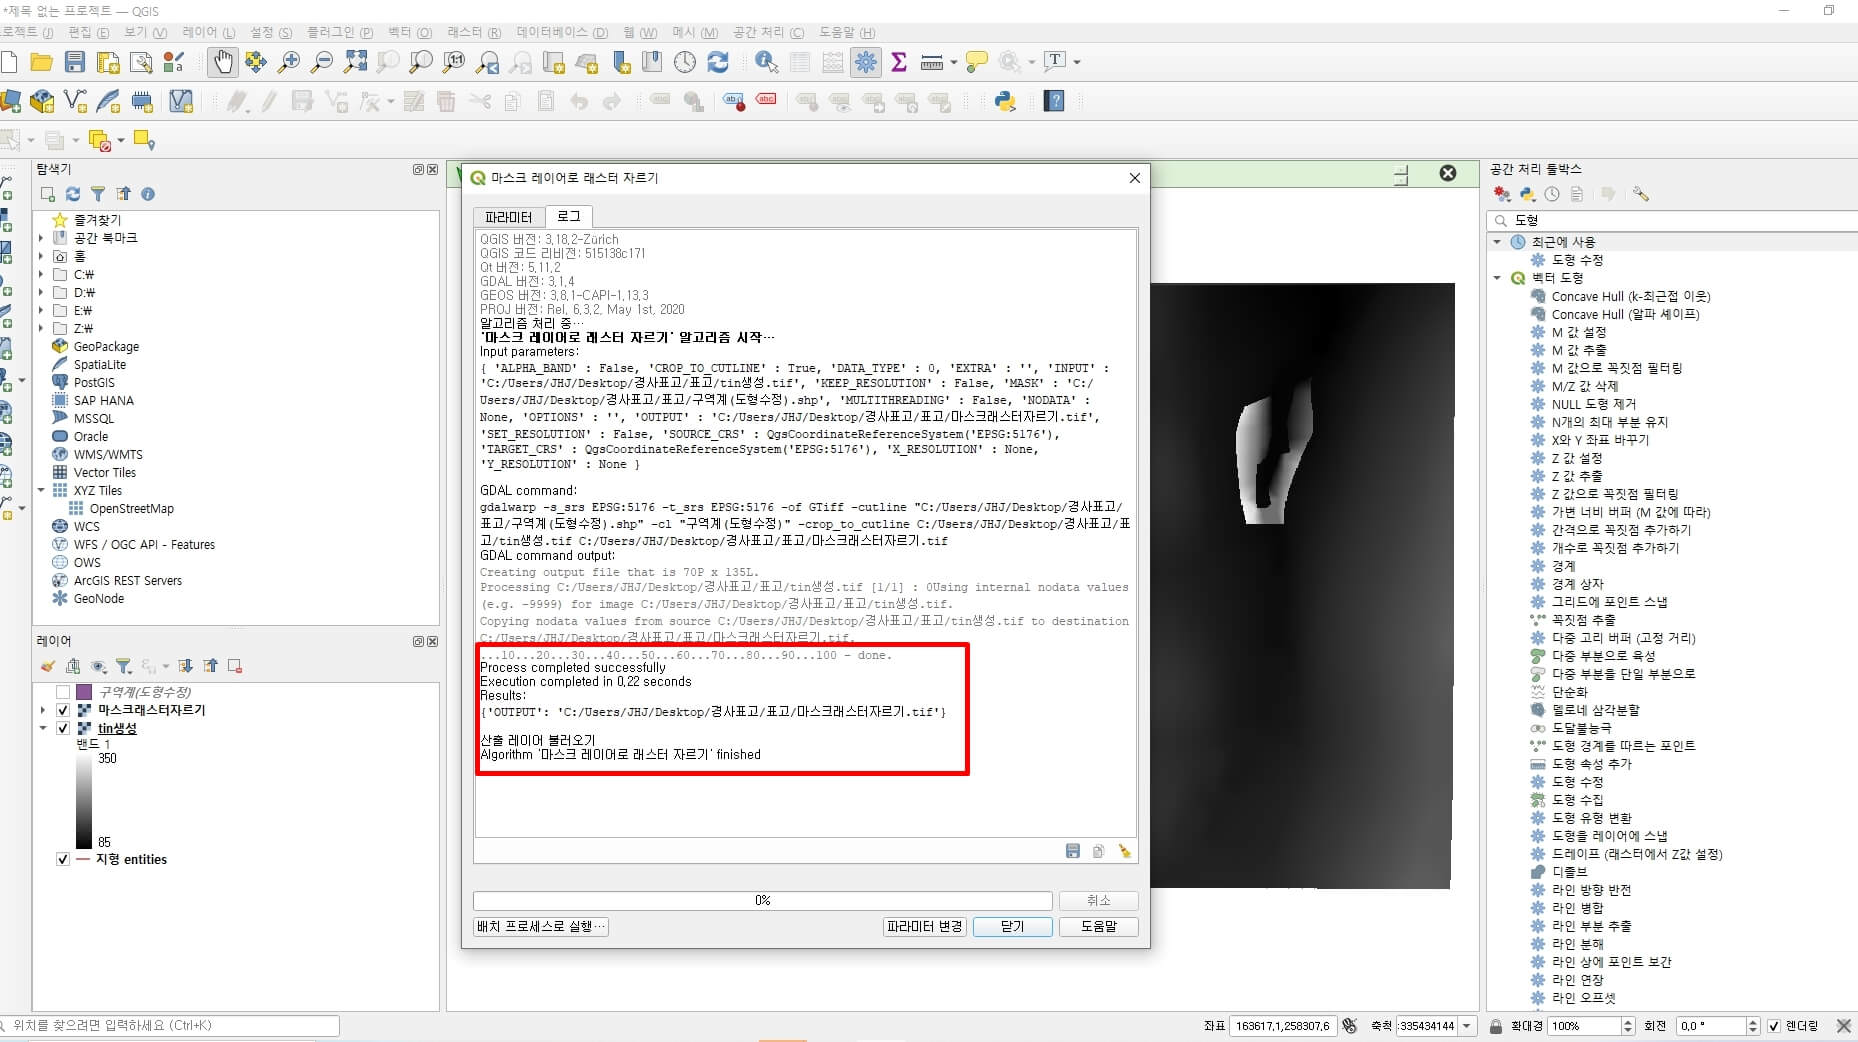Screen dimensions: 1858x1042
Task: Click the Help contents book icon
Action: 1054,101
